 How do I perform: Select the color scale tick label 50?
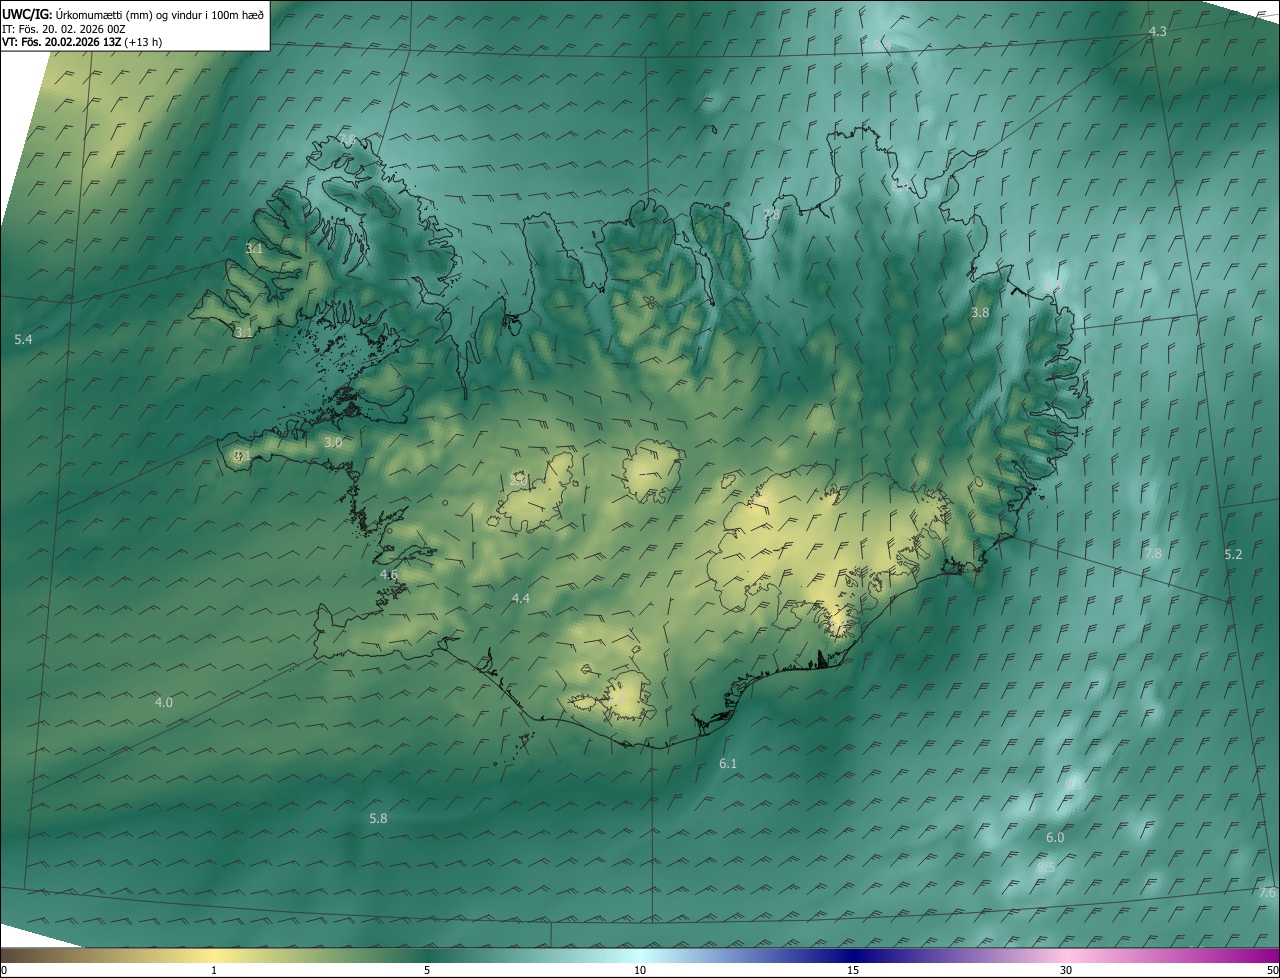pyautogui.click(x=1272, y=970)
